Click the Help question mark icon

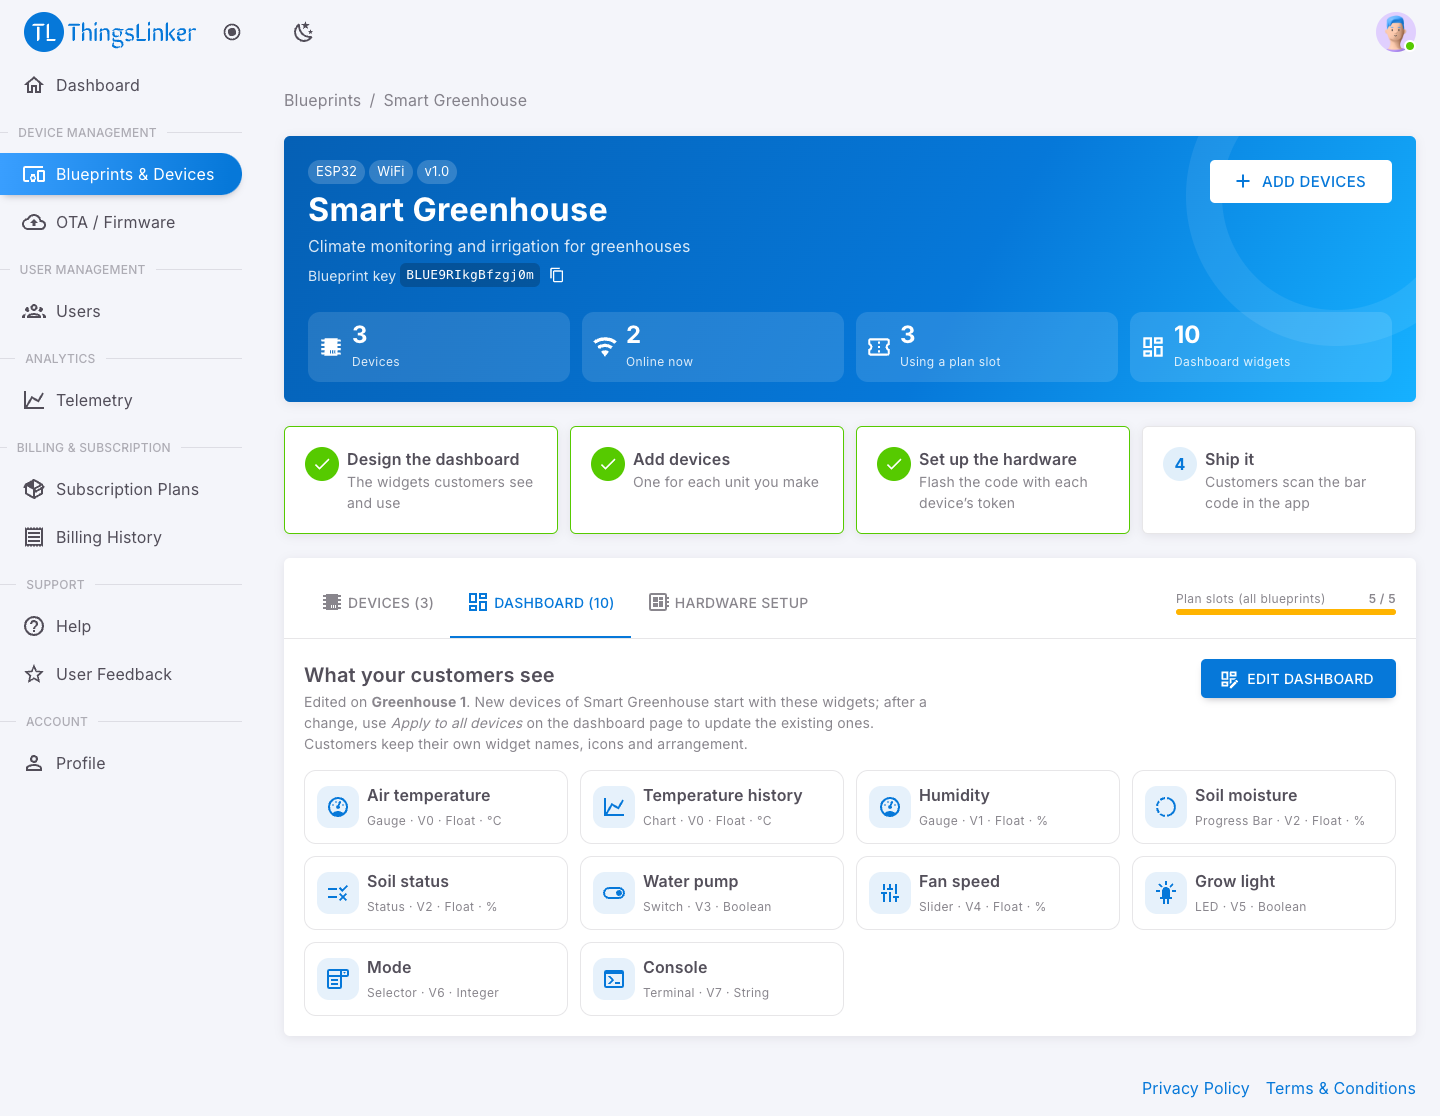click(x=34, y=626)
